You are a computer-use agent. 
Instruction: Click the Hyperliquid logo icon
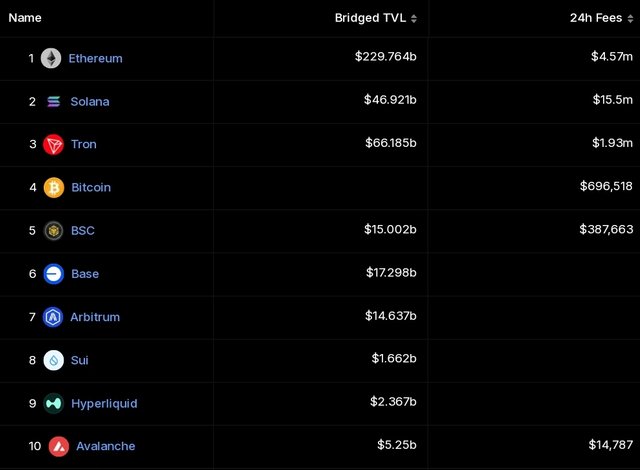pyautogui.click(x=53, y=403)
